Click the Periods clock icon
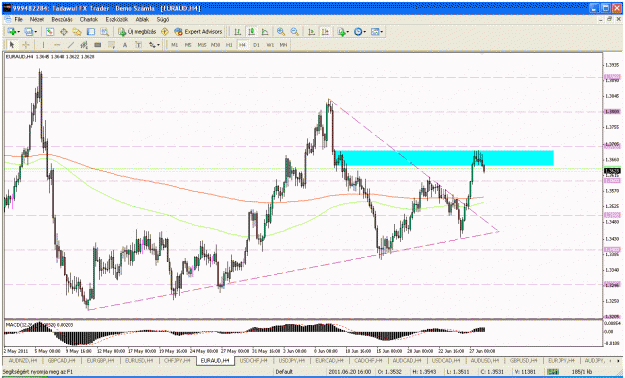 (x=358, y=32)
